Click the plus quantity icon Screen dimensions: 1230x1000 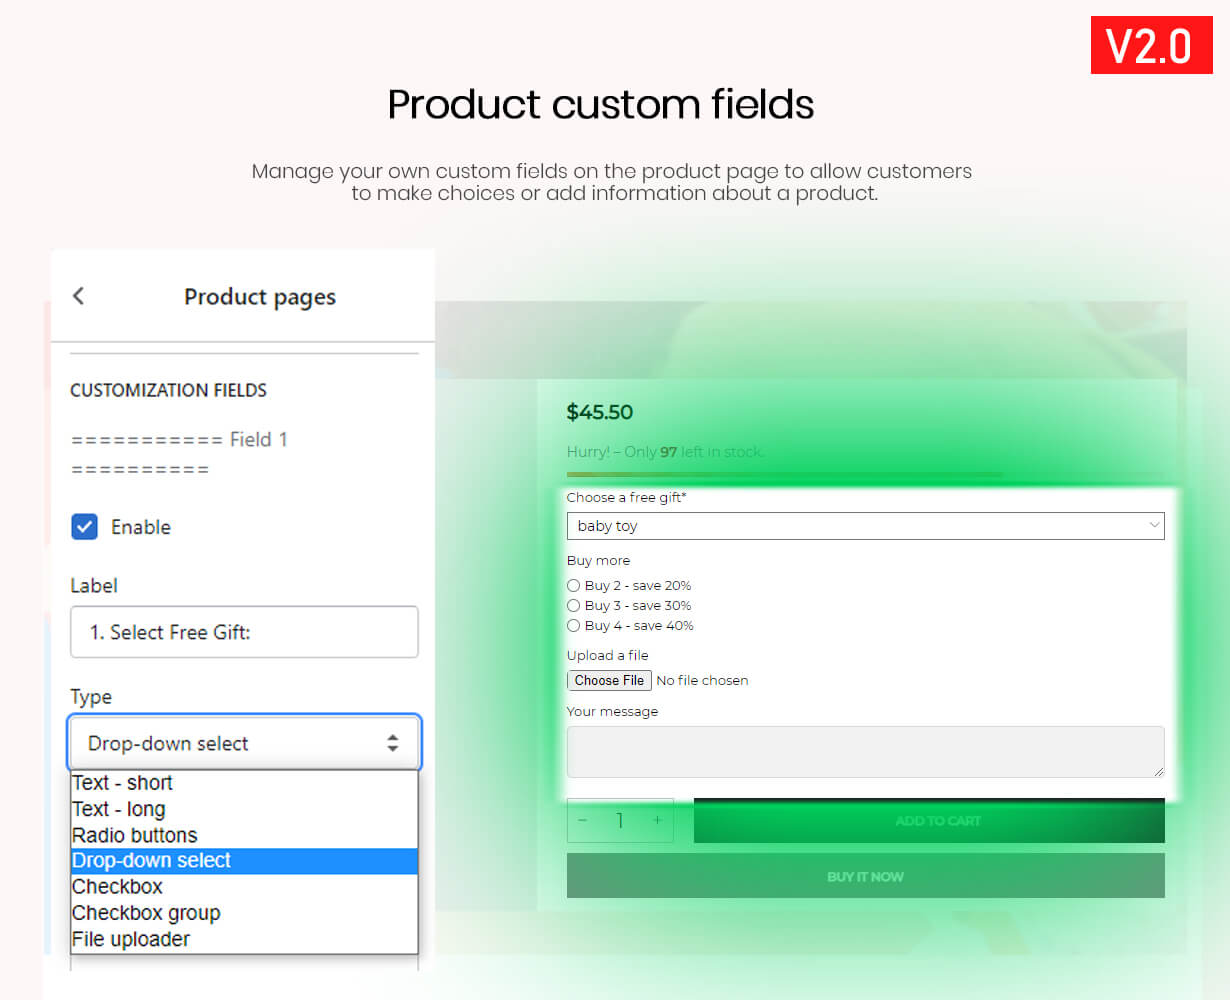657,820
